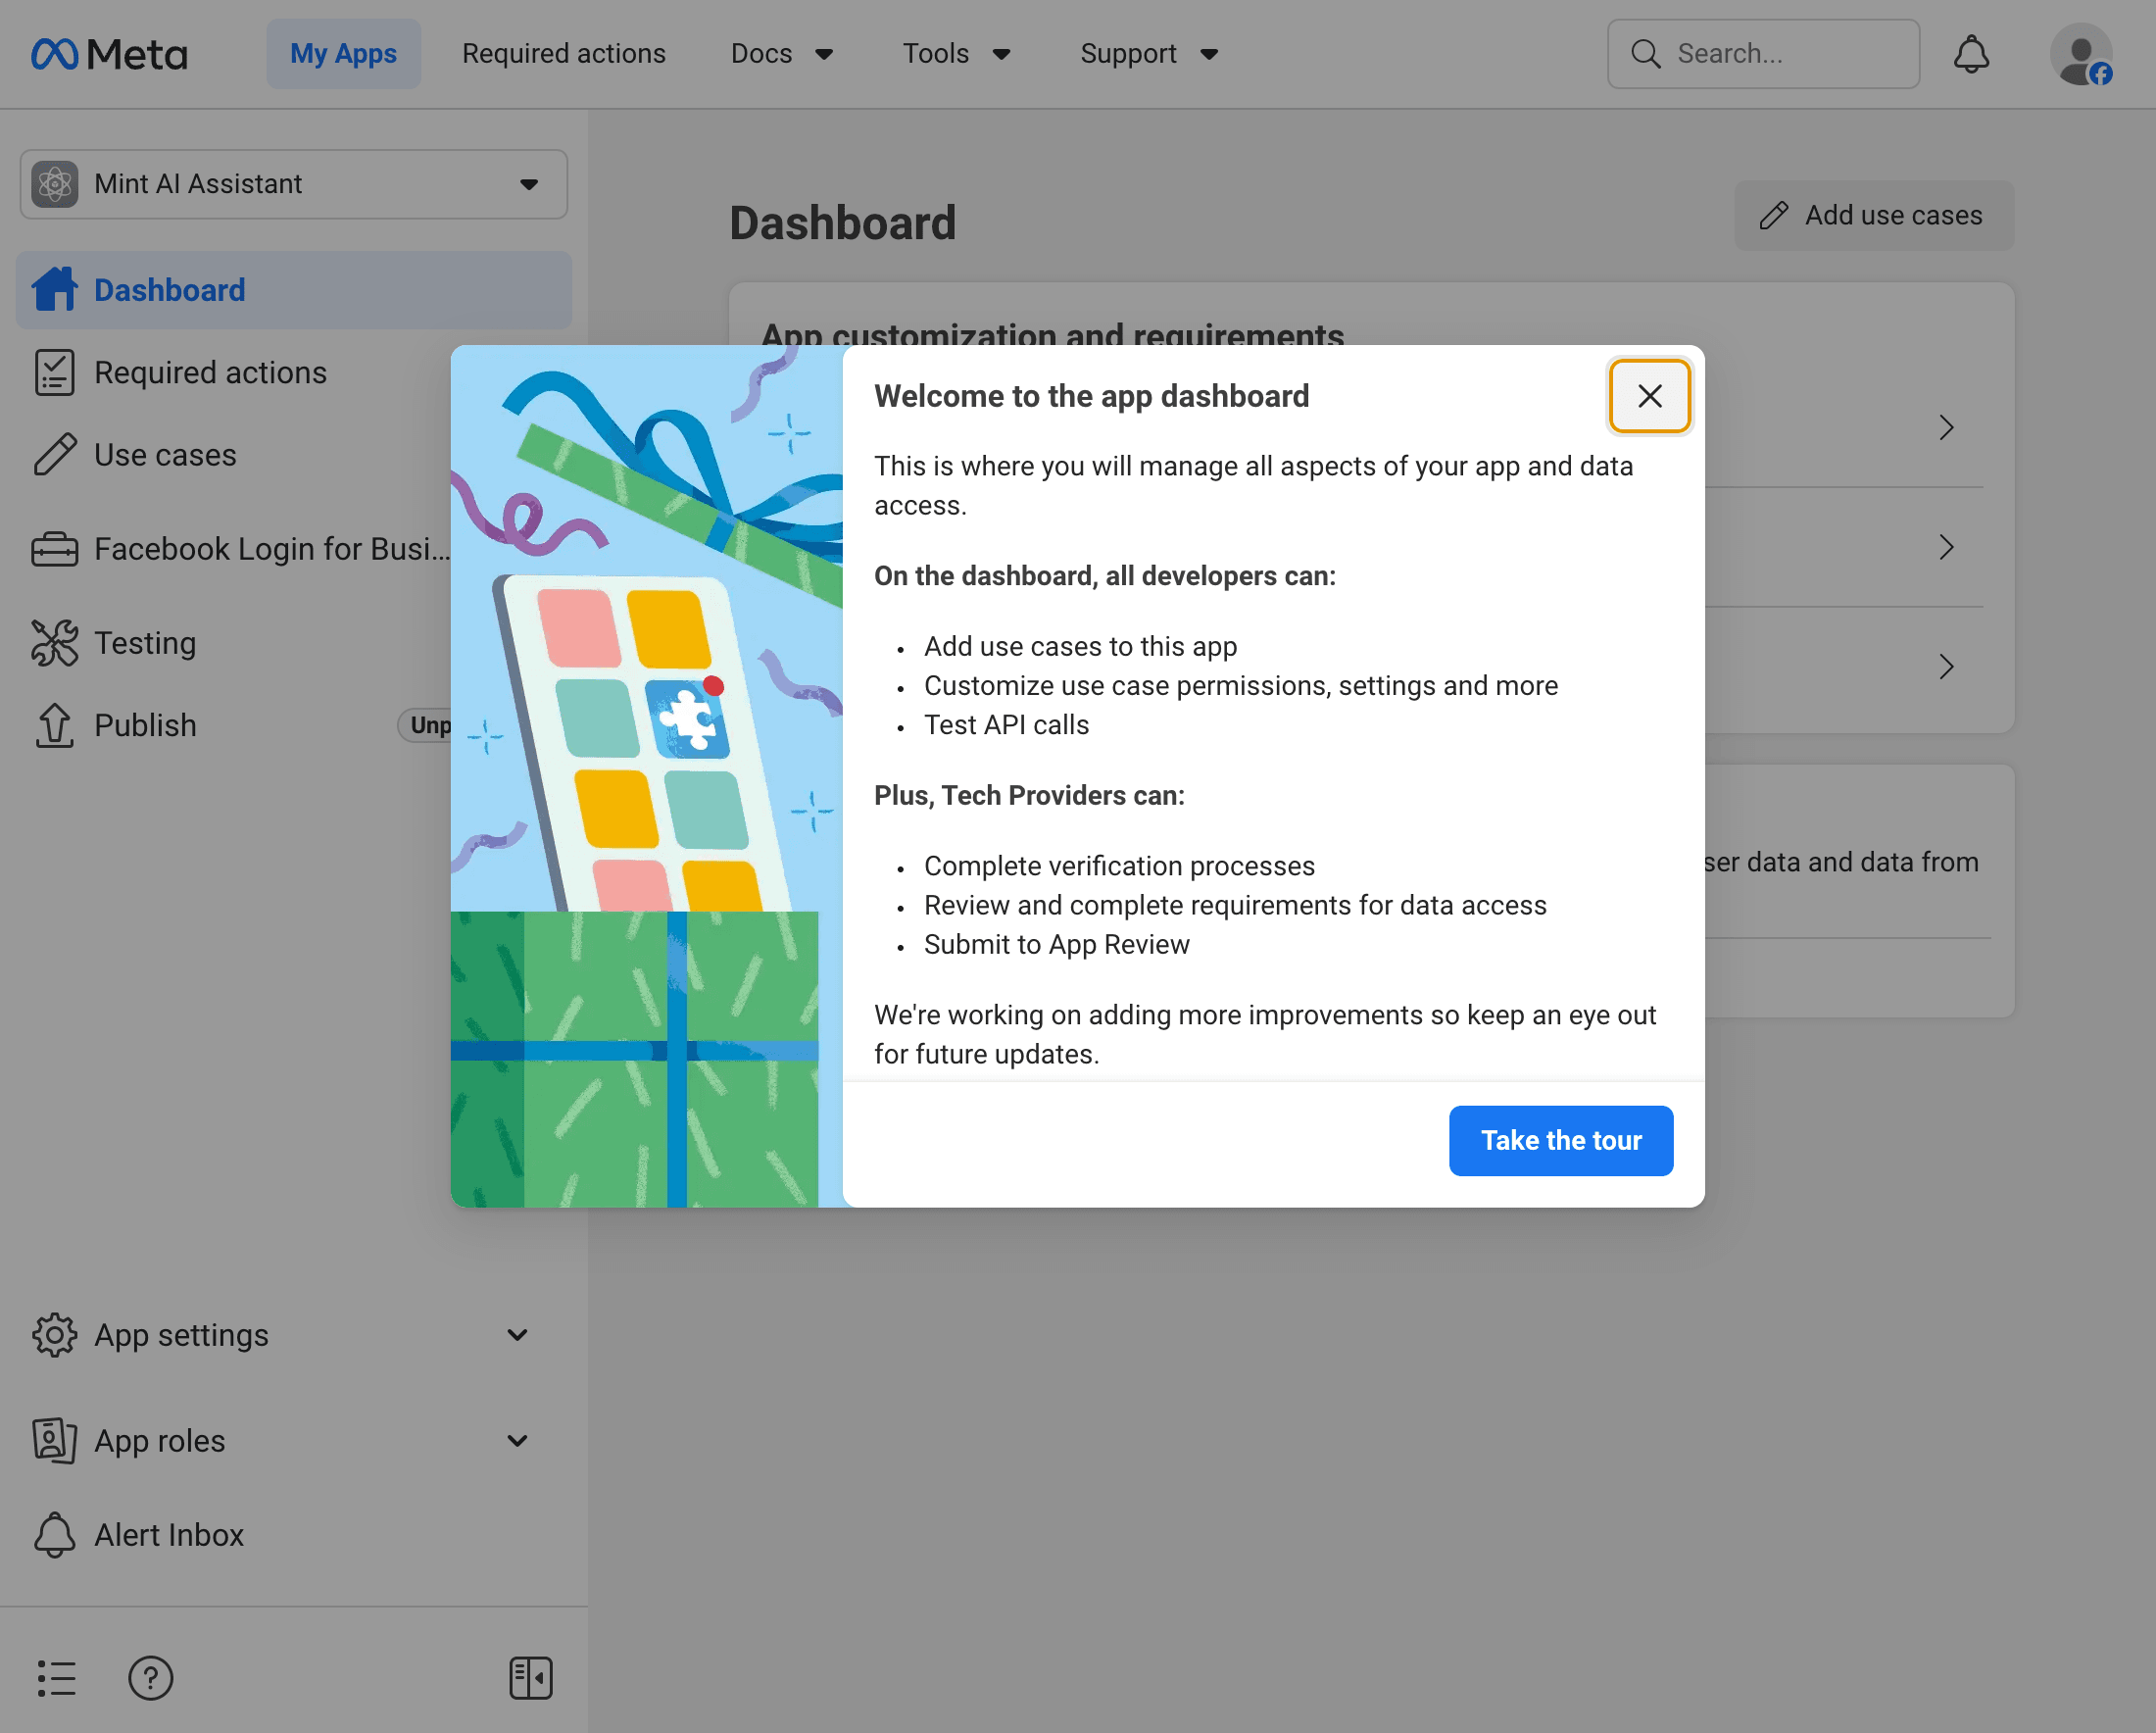Expand the Support menu
This screenshot has height=1733, width=2156.
coord(1149,54)
